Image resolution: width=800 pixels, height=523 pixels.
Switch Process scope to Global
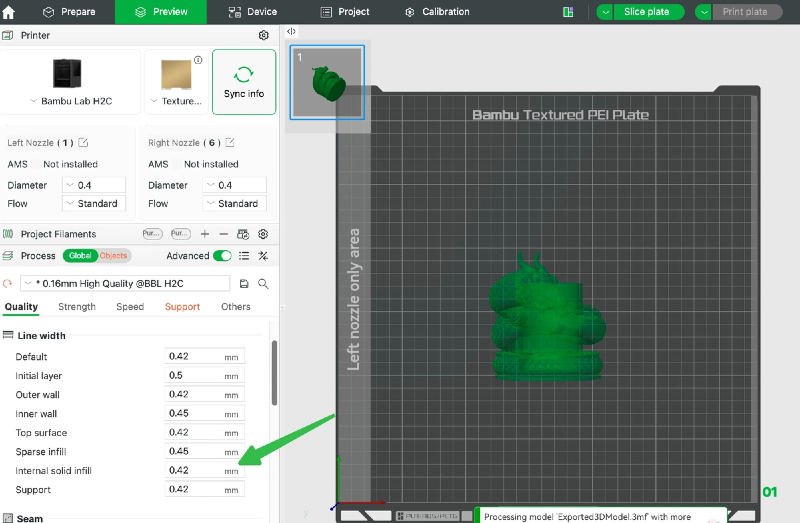tap(80, 256)
